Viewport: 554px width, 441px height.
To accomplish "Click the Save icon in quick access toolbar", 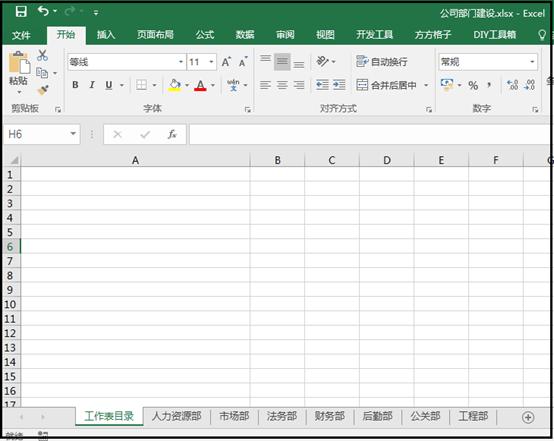I will [x=21, y=12].
